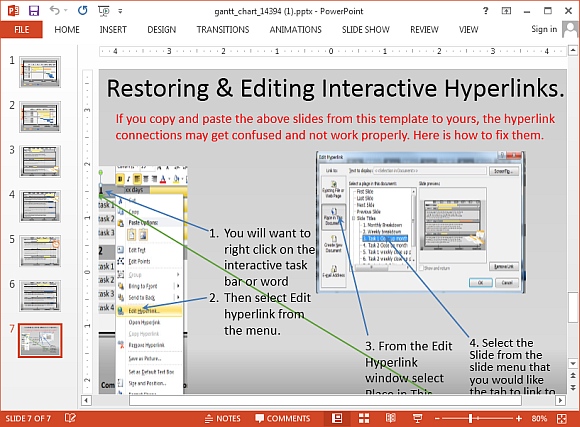Click step 3 text 'From the Edit Hyperlink window'
580x427 pixels.
(408, 366)
